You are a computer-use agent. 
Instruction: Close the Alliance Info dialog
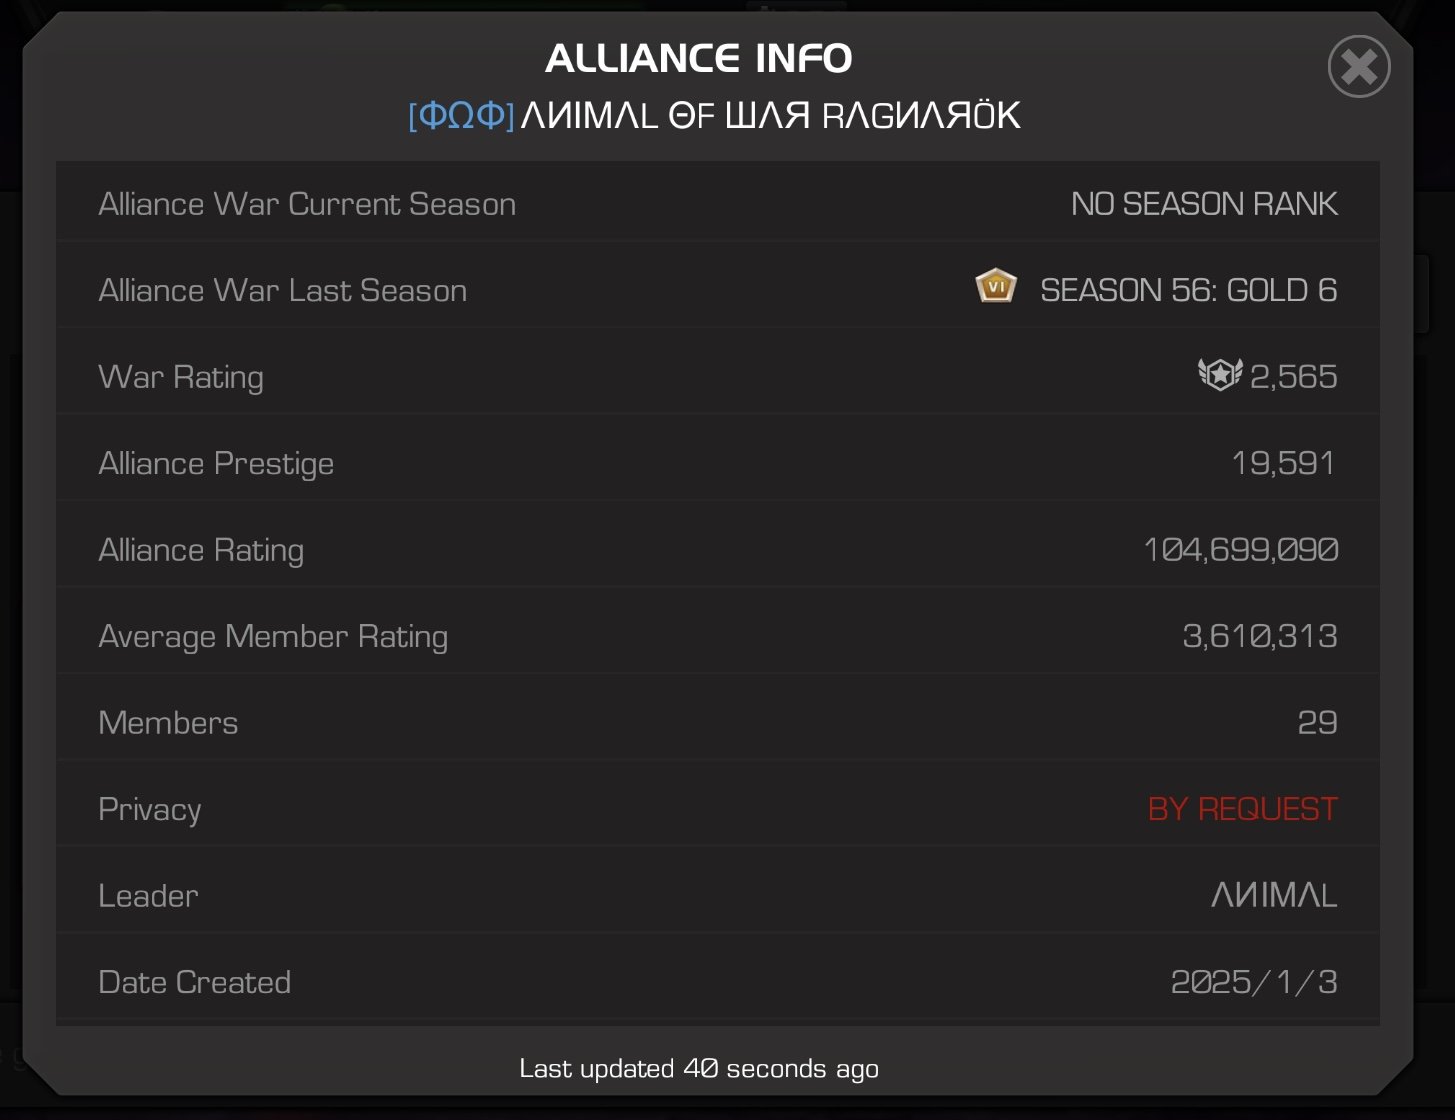click(1359, 66)
